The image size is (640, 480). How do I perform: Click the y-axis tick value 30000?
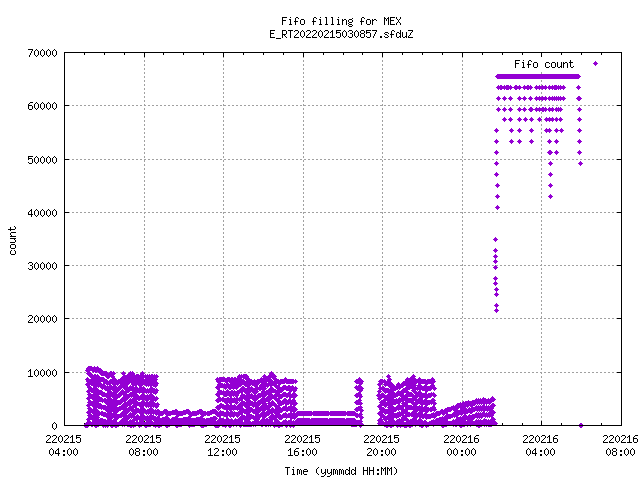42,266
